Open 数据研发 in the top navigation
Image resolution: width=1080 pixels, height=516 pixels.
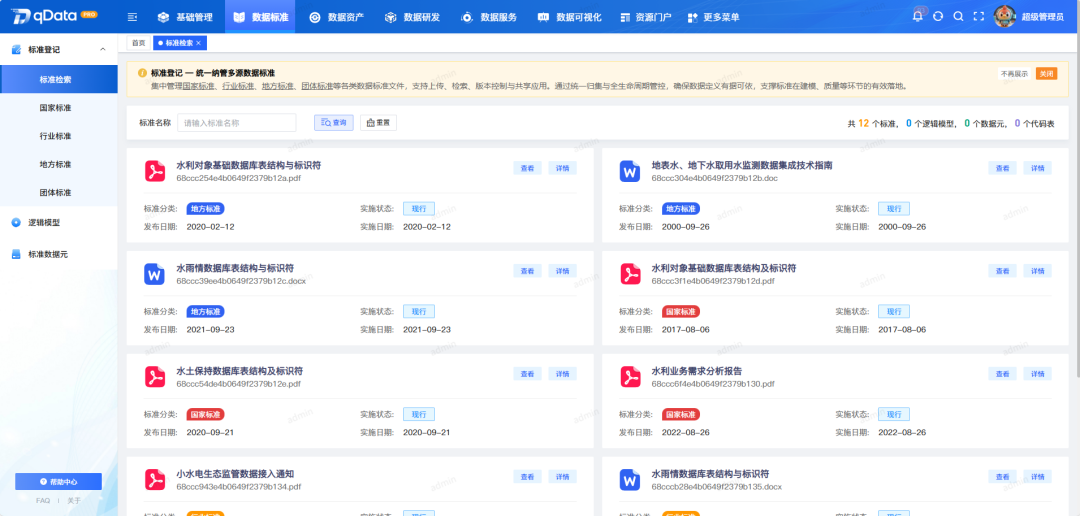413,17
